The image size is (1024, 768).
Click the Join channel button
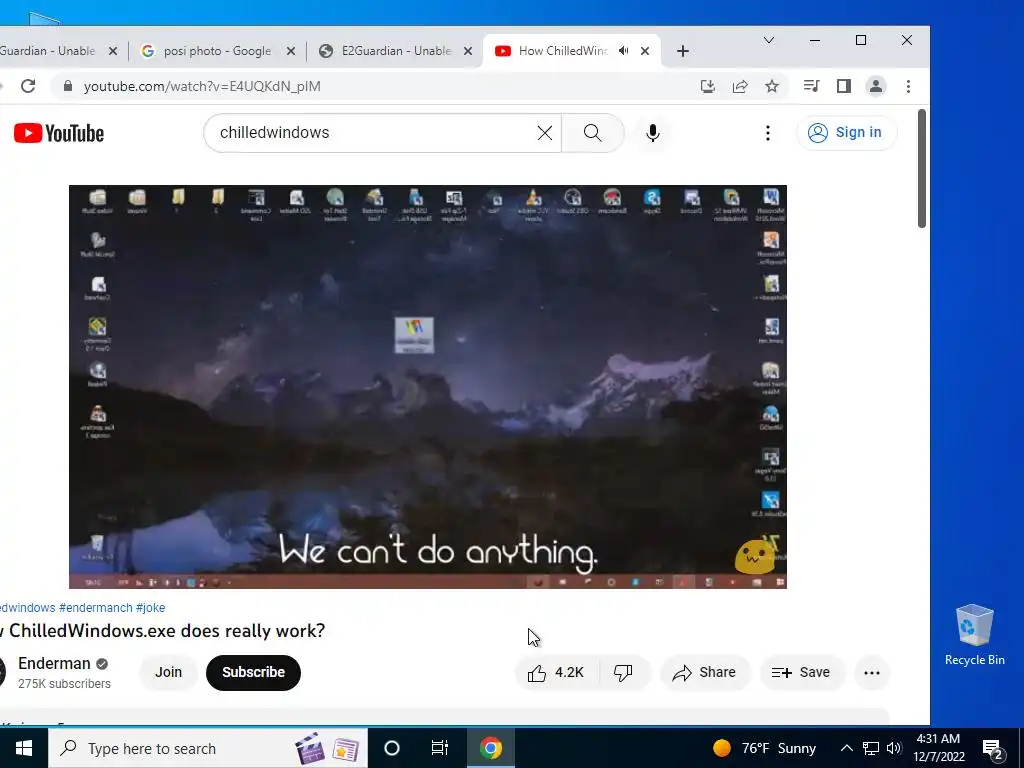(168, 673)
